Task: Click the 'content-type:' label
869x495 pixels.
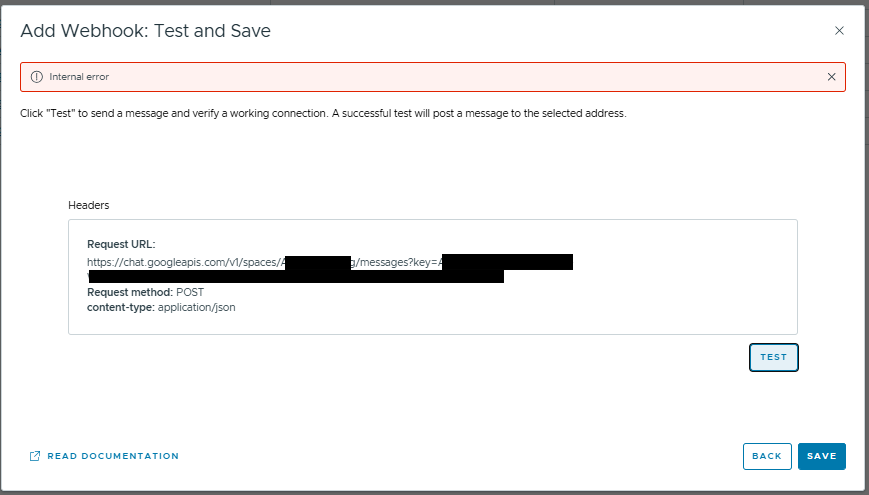Action: pos(120,307)
